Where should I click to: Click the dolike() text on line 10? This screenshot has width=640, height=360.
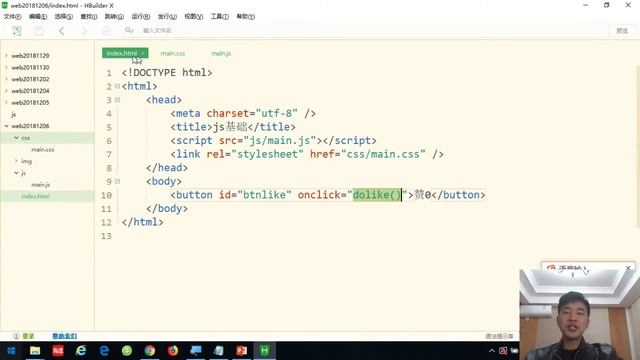click(377, 195)
